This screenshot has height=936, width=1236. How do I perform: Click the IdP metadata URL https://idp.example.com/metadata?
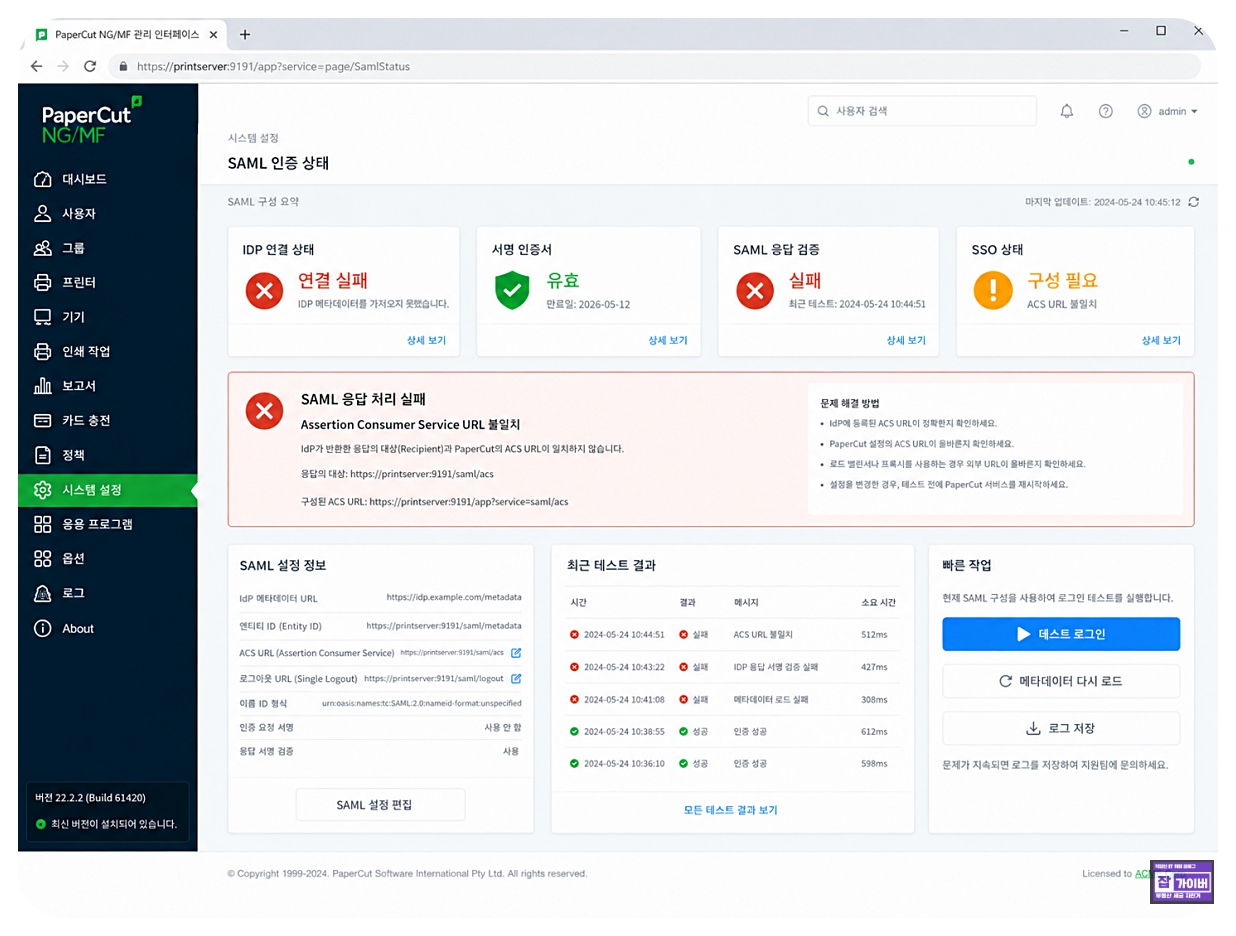click(454, 598)
